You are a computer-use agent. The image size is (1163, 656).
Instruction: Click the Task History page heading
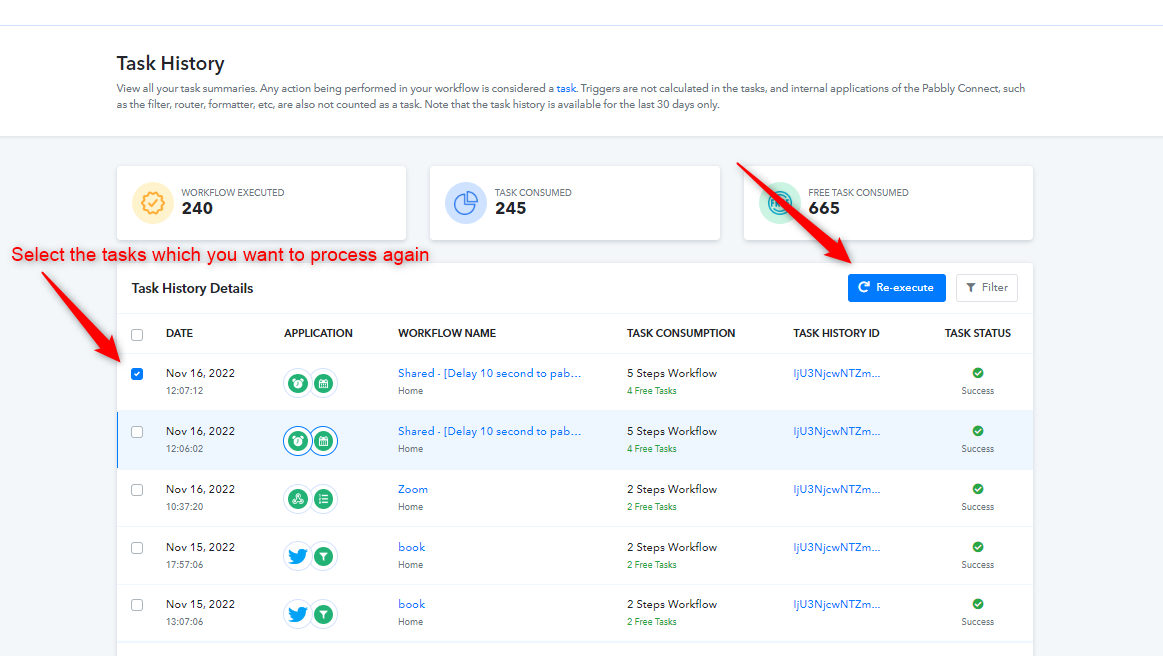click(x=170, y=64)
